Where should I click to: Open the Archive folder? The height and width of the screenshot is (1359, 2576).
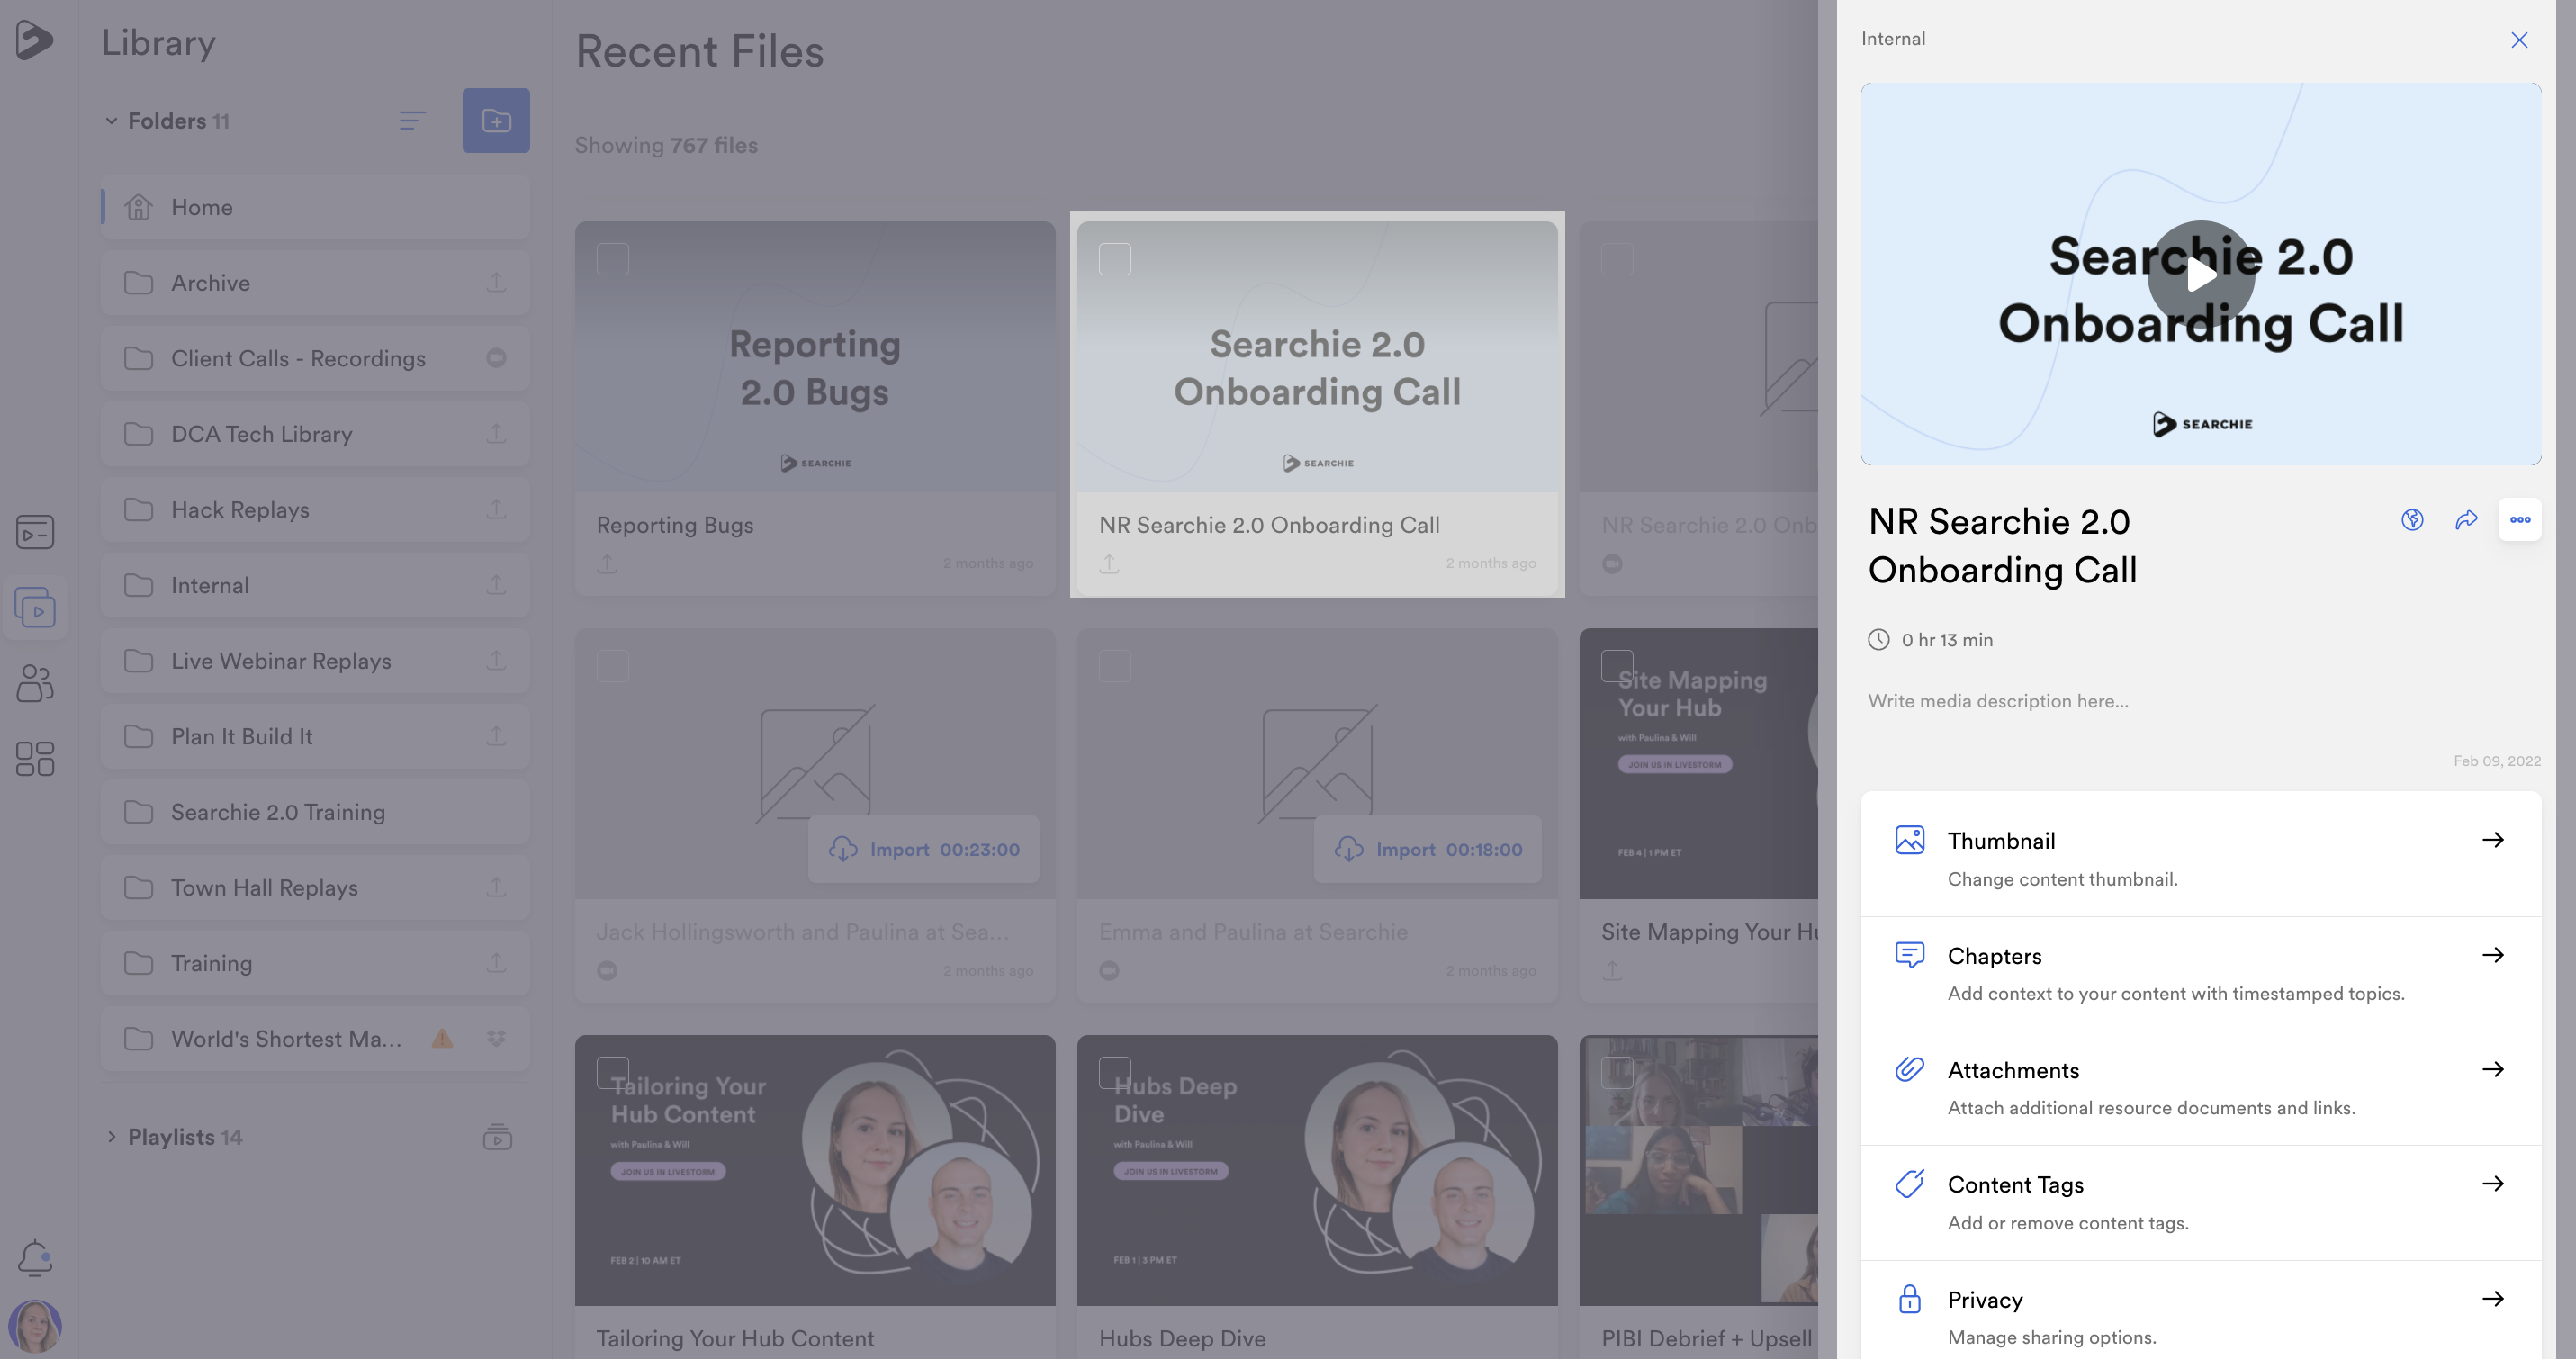(x=315, y=282)
